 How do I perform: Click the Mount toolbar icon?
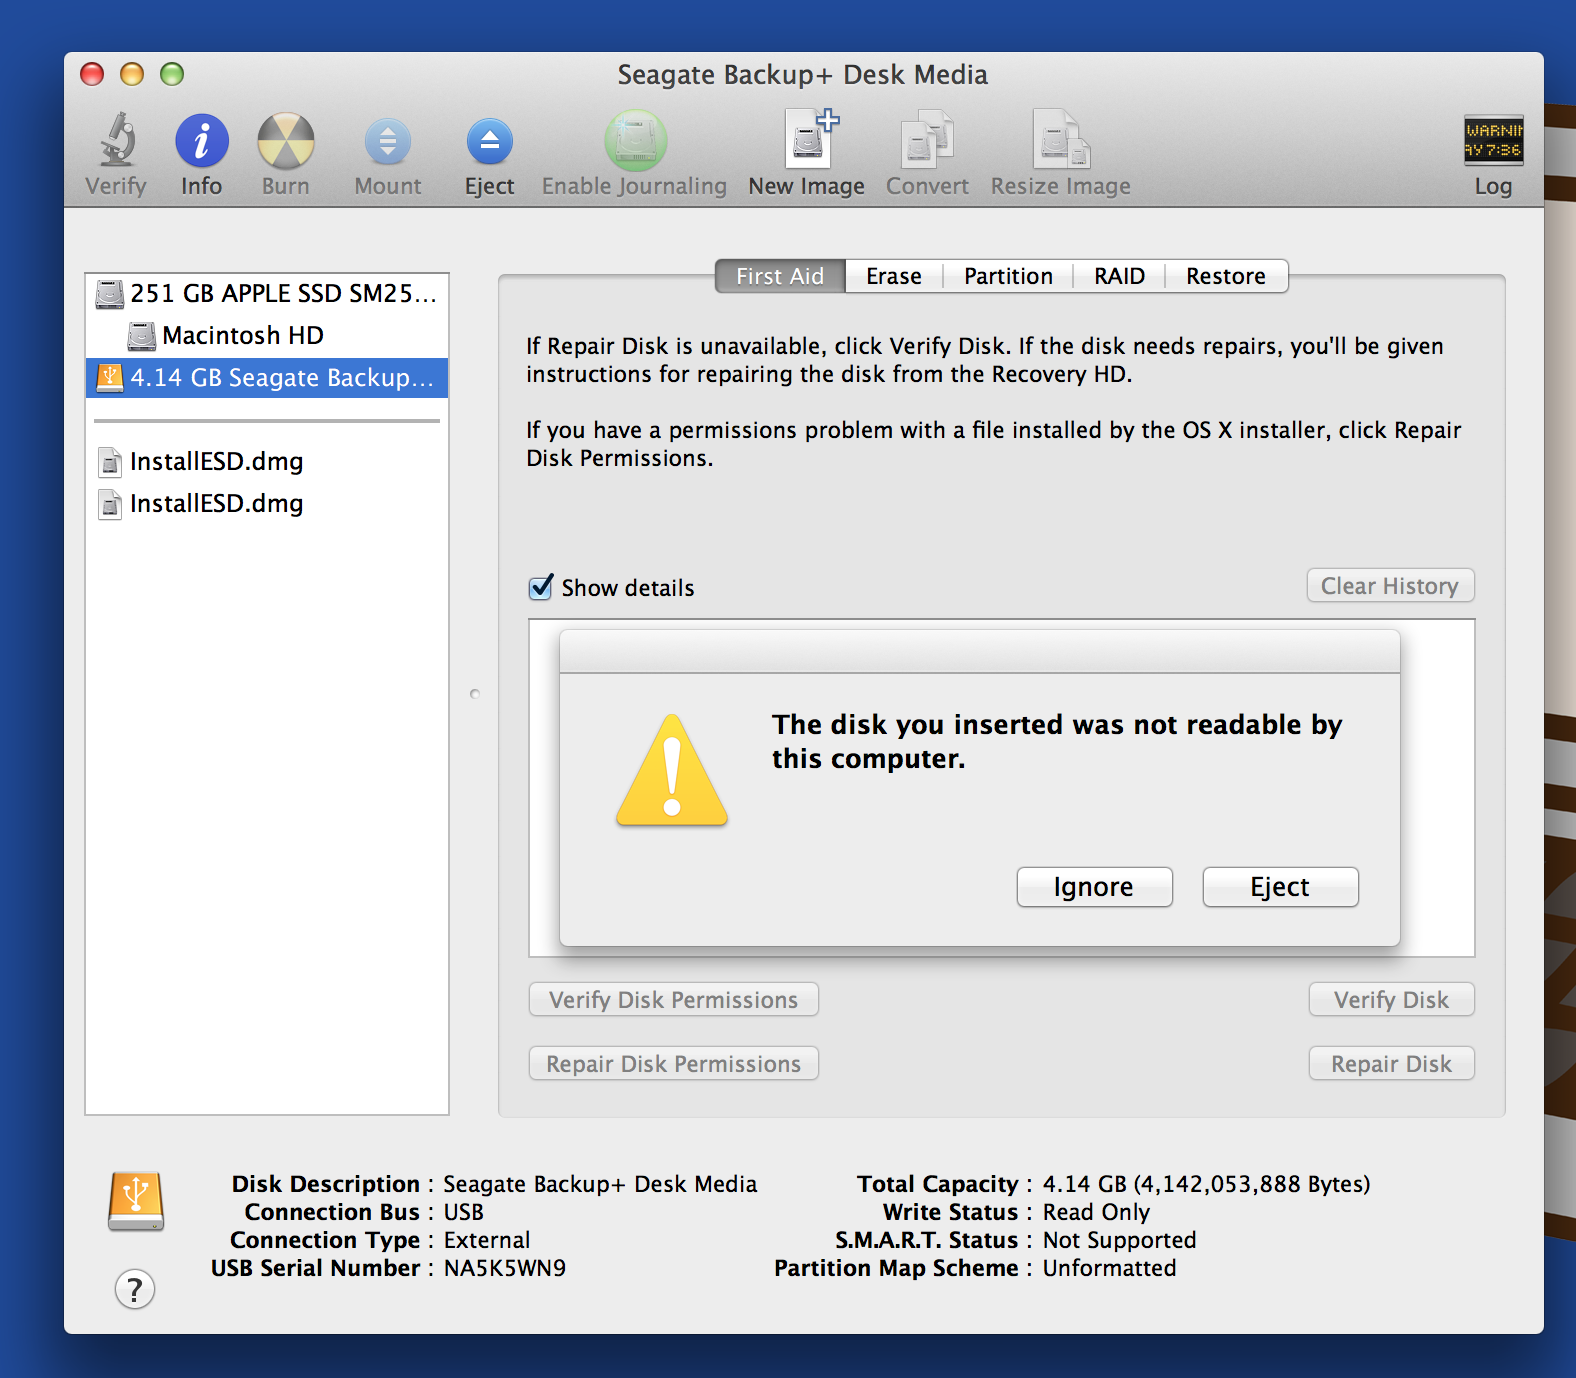[x=388, y=141]
